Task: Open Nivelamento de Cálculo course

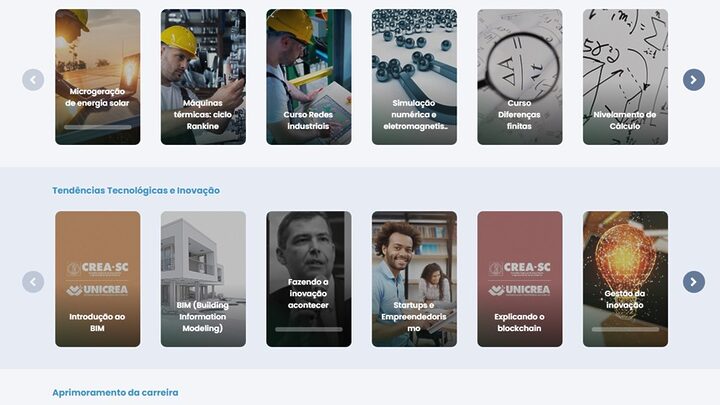Action: [x=625, y=77]
